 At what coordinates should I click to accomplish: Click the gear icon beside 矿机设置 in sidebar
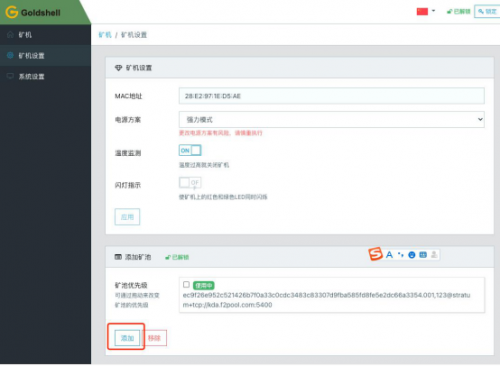(x=10, y=55)
